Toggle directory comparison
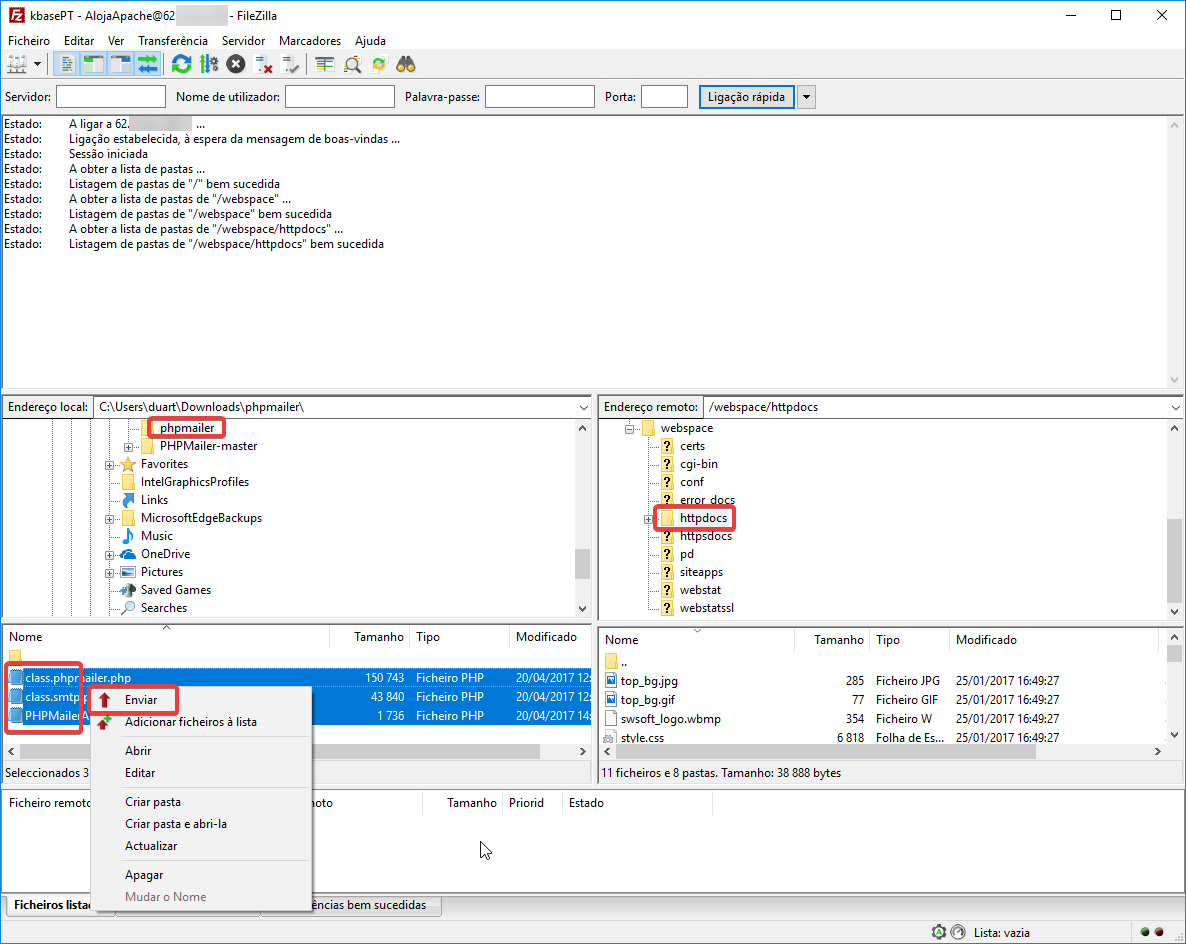Image resolution: width=1186 pixels, height=944 pixels. pos(352,64)
